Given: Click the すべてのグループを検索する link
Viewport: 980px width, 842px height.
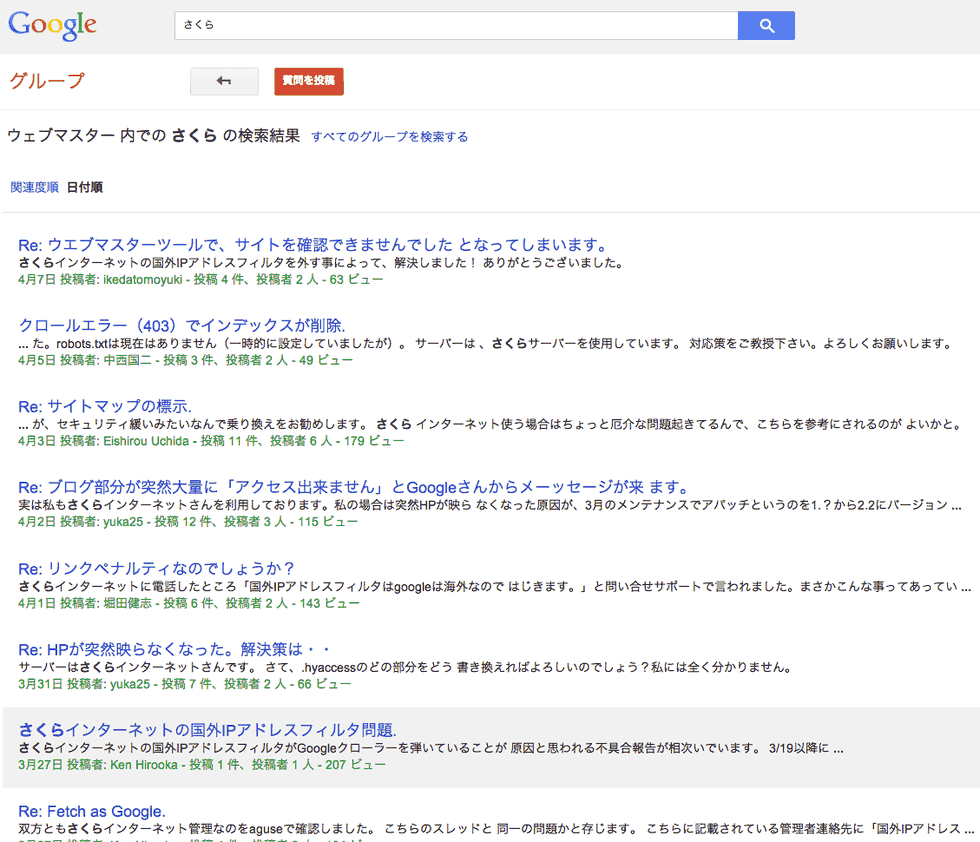Looking at the screenshot, I should (x=389, y=137).
